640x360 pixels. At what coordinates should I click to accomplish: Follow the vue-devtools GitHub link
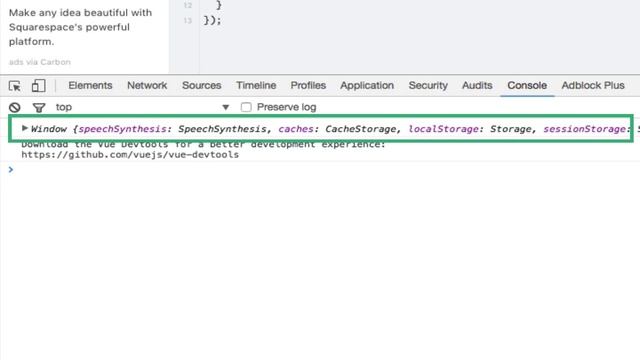tap(130, 155)
